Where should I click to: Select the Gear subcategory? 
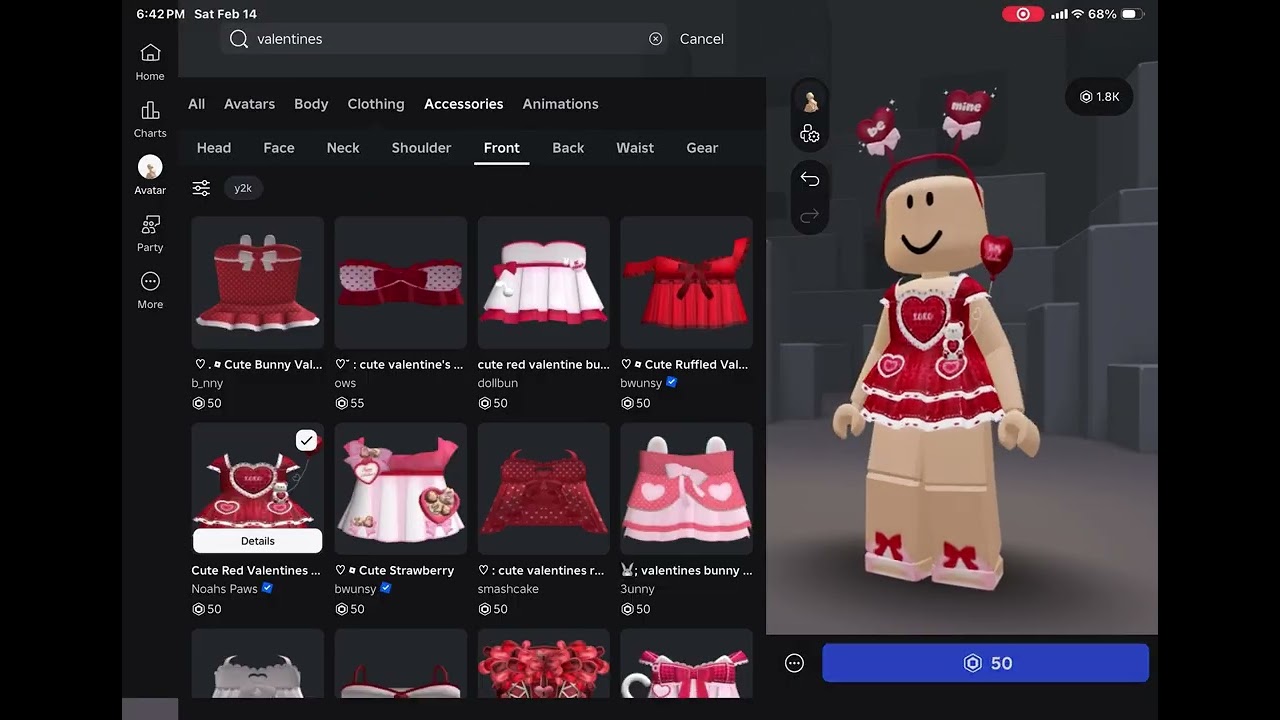[702, 148]
